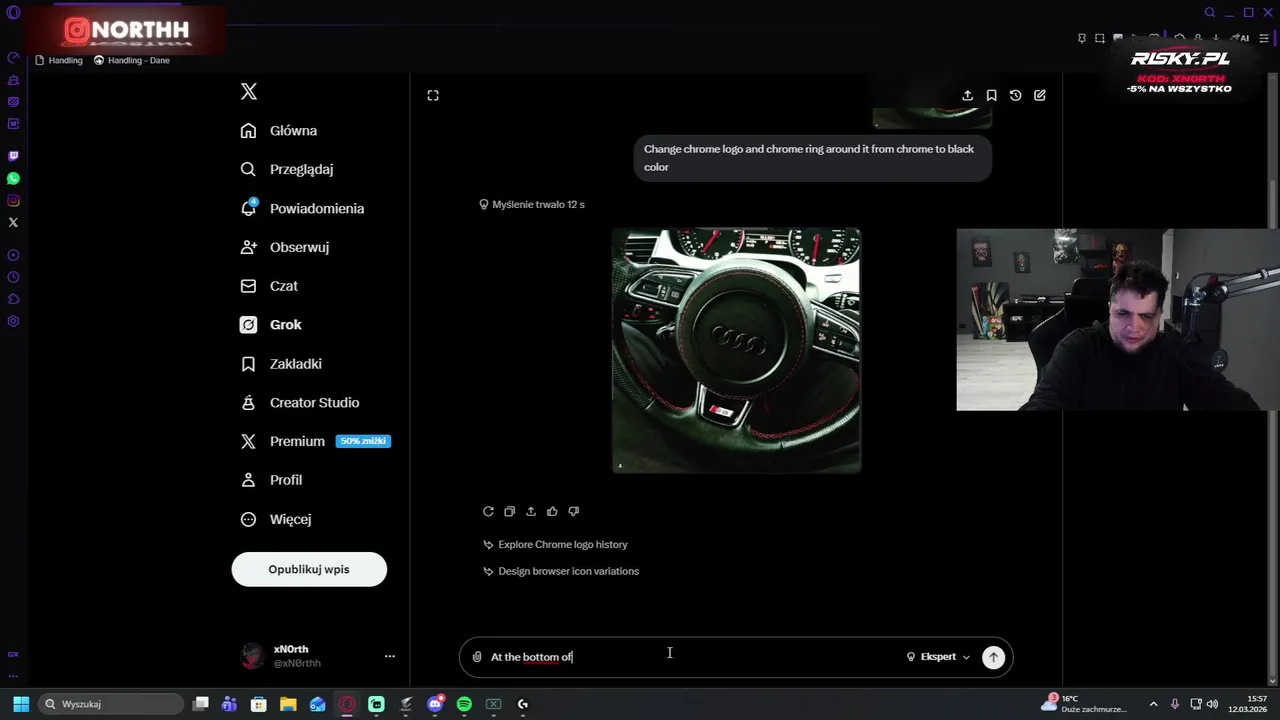Open Opera sidebar player icon
Image resolution: width=1280 pixels, height=720 pixels.
click(x=13, y=255)
